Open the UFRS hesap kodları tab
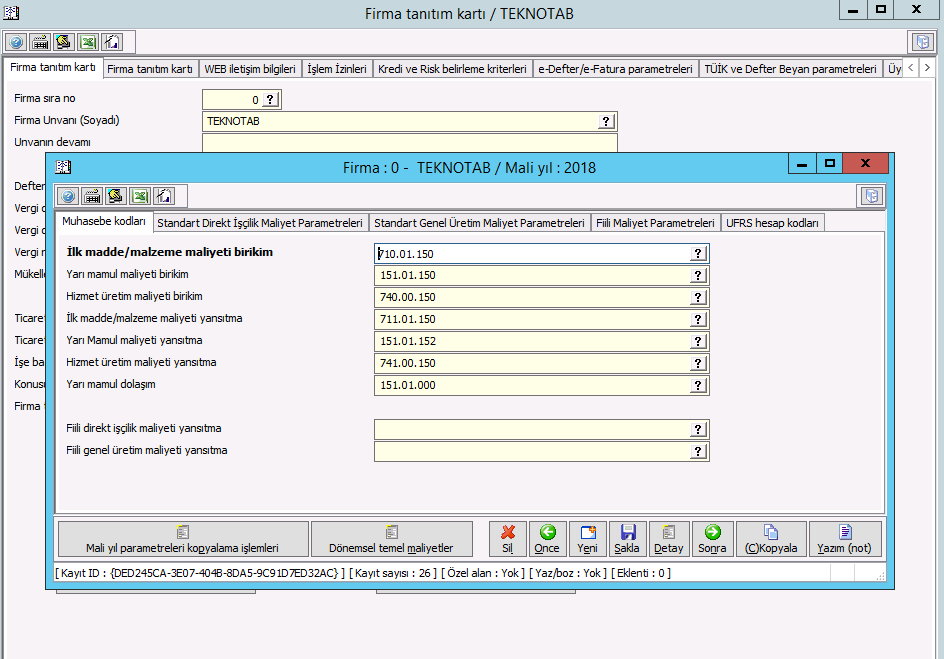This screenshot has height=659, width=944. (x=773, y=223)
